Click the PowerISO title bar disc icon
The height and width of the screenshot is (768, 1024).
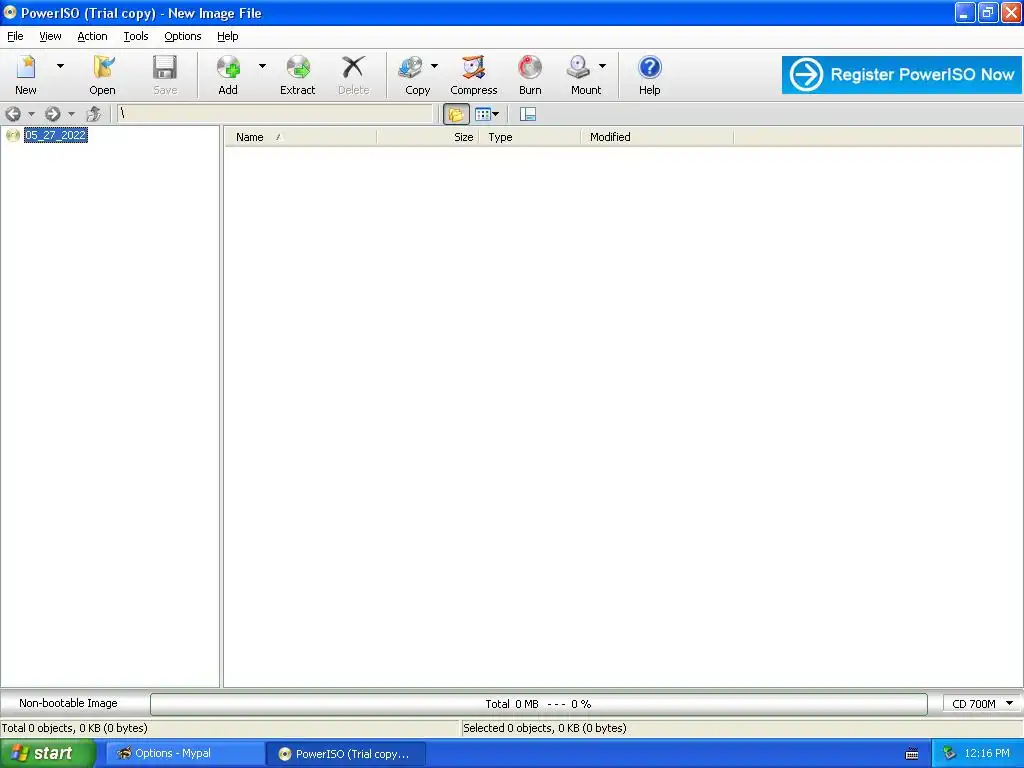click(x=10, y=12)
